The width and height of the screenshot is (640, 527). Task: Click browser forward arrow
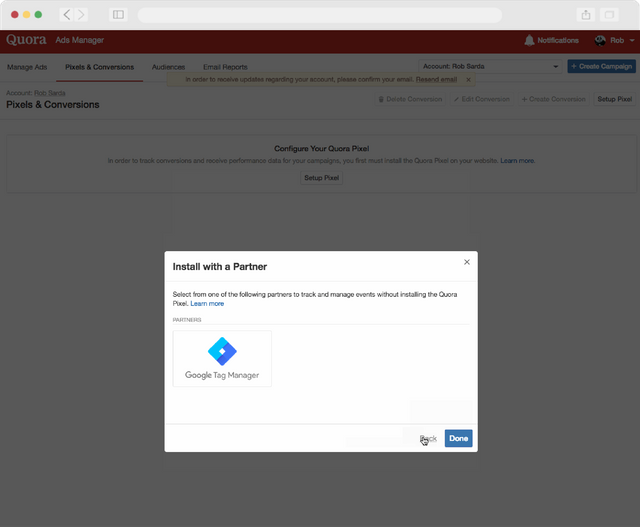81,15
